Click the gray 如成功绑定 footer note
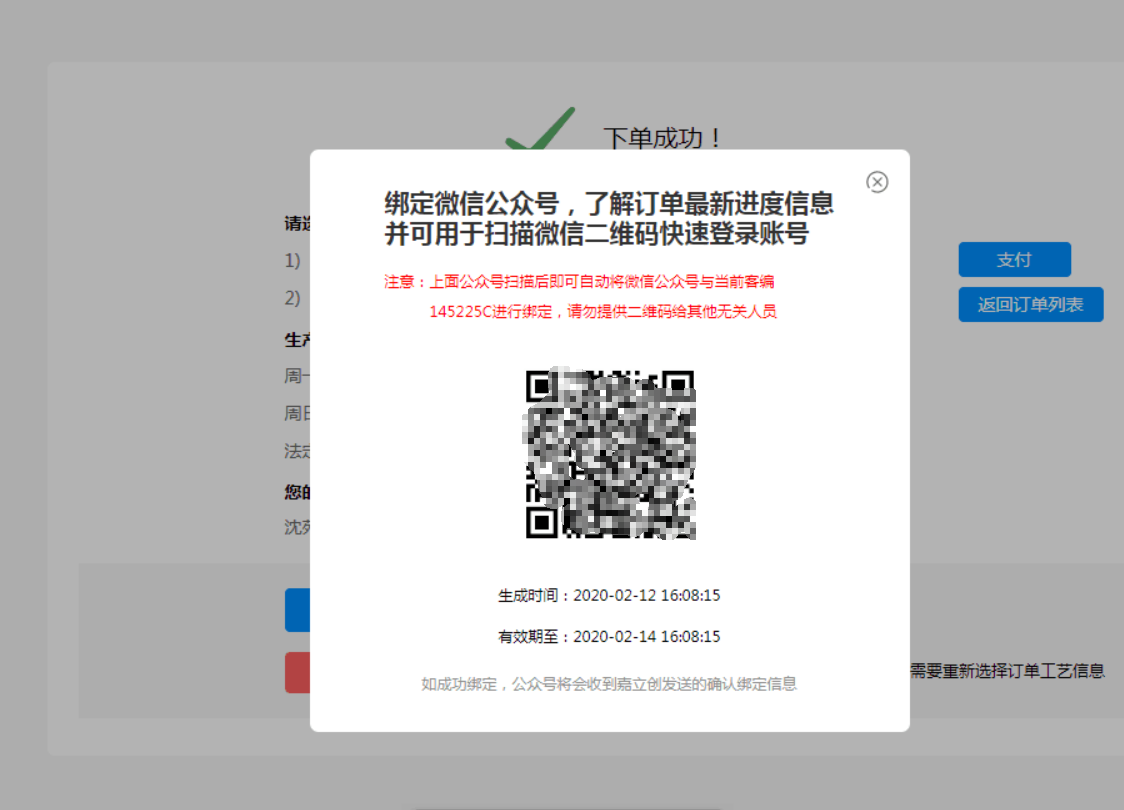1124x810 pixels. tap(609, 685)
